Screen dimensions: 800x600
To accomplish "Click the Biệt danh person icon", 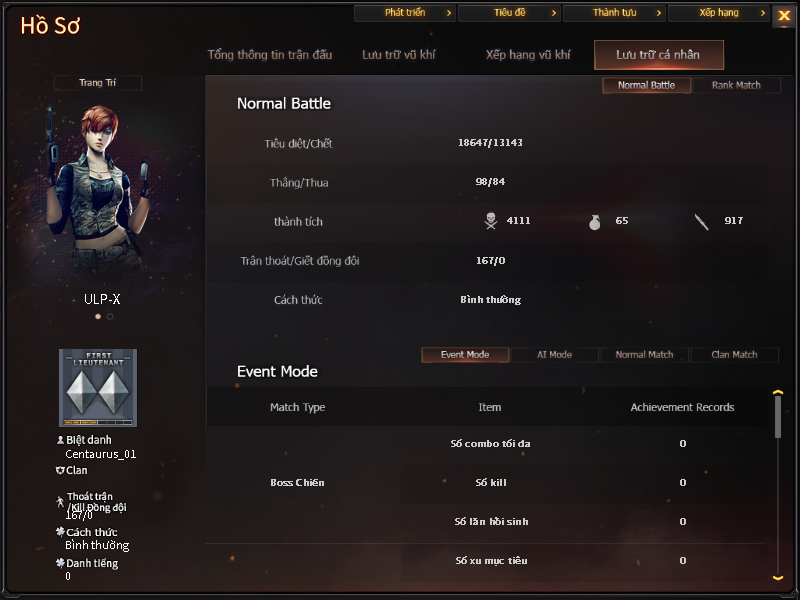I will (60, 439).
